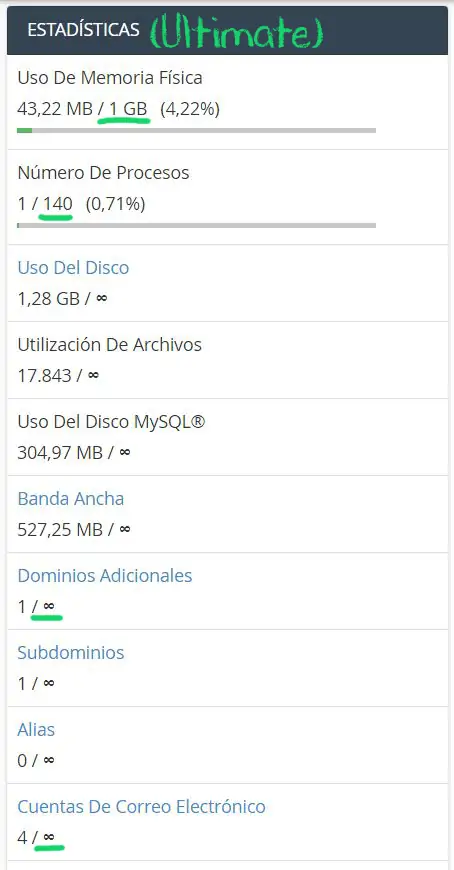Click the Número De Procesos progress bar
The image size is (454, 870).
pos(196,226)
